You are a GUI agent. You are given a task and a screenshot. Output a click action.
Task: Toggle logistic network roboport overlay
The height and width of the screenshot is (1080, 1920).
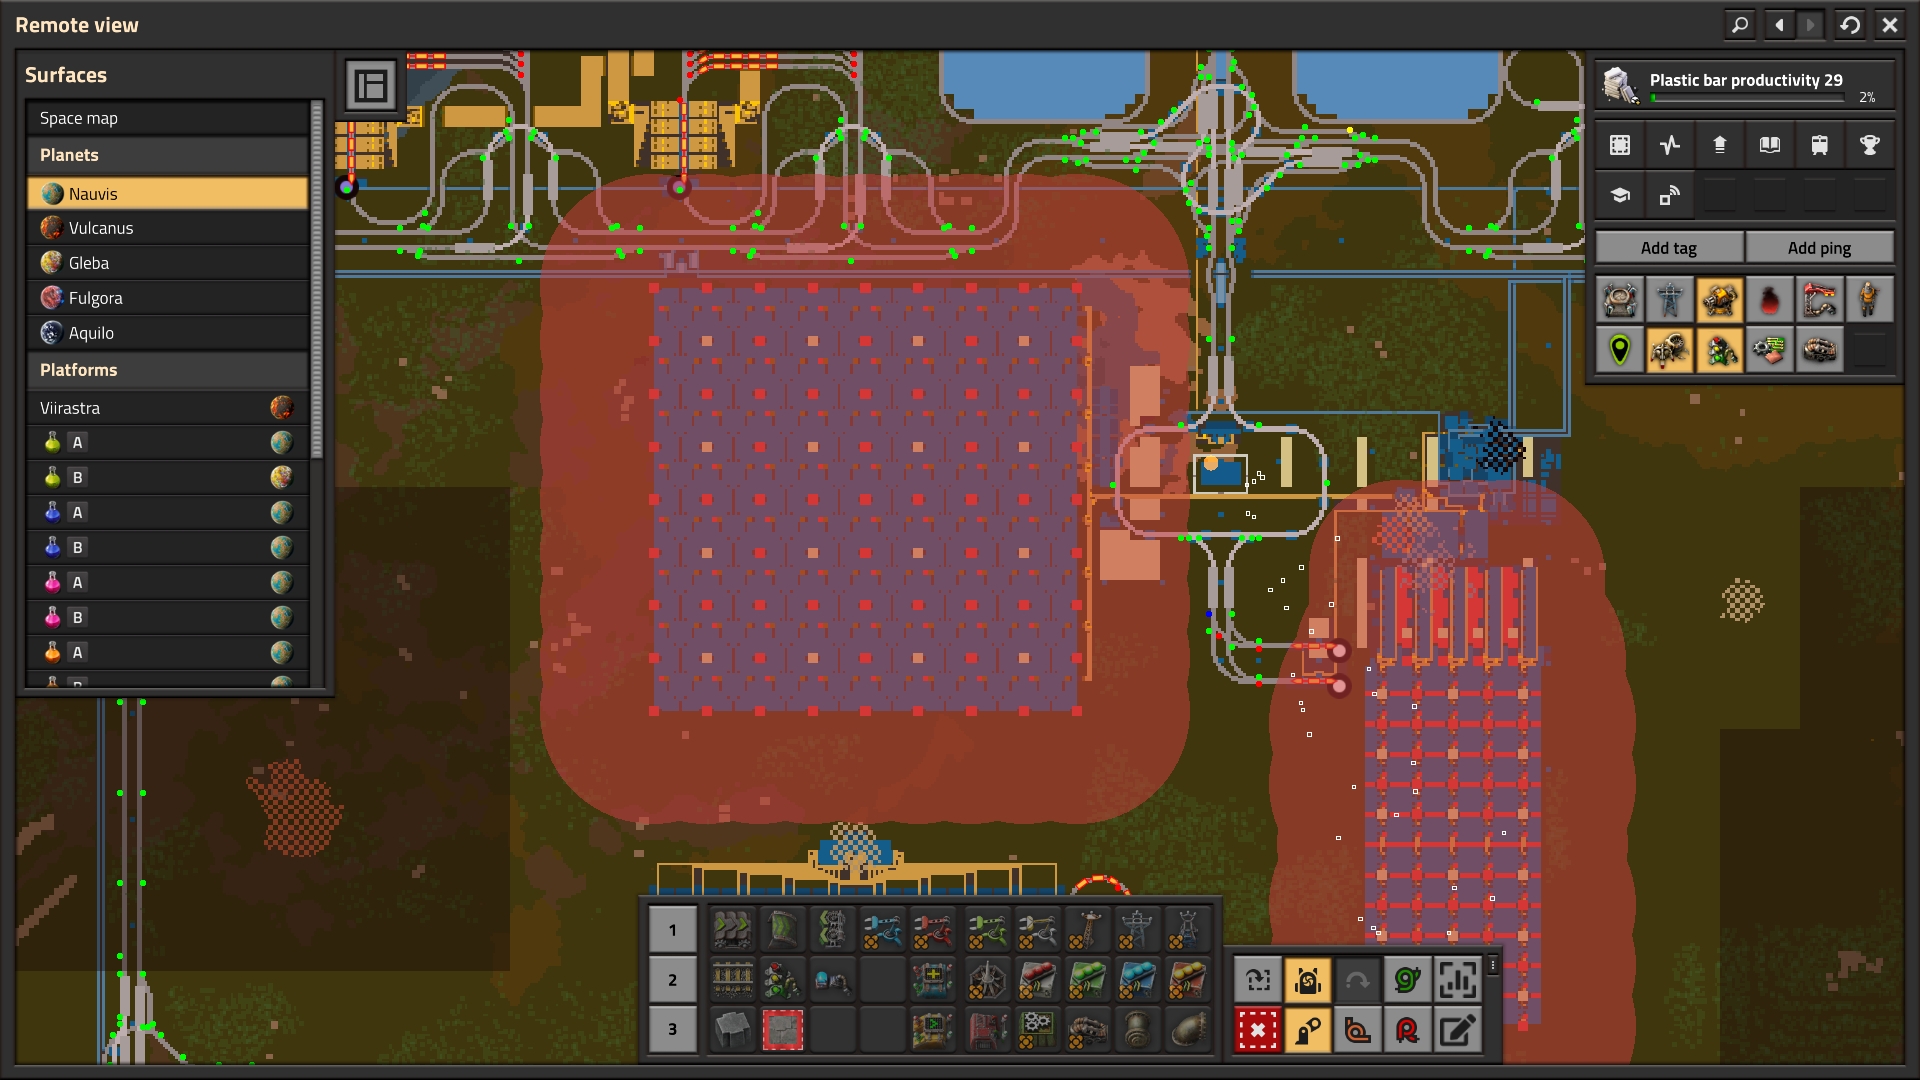[x=1620, y=300]
